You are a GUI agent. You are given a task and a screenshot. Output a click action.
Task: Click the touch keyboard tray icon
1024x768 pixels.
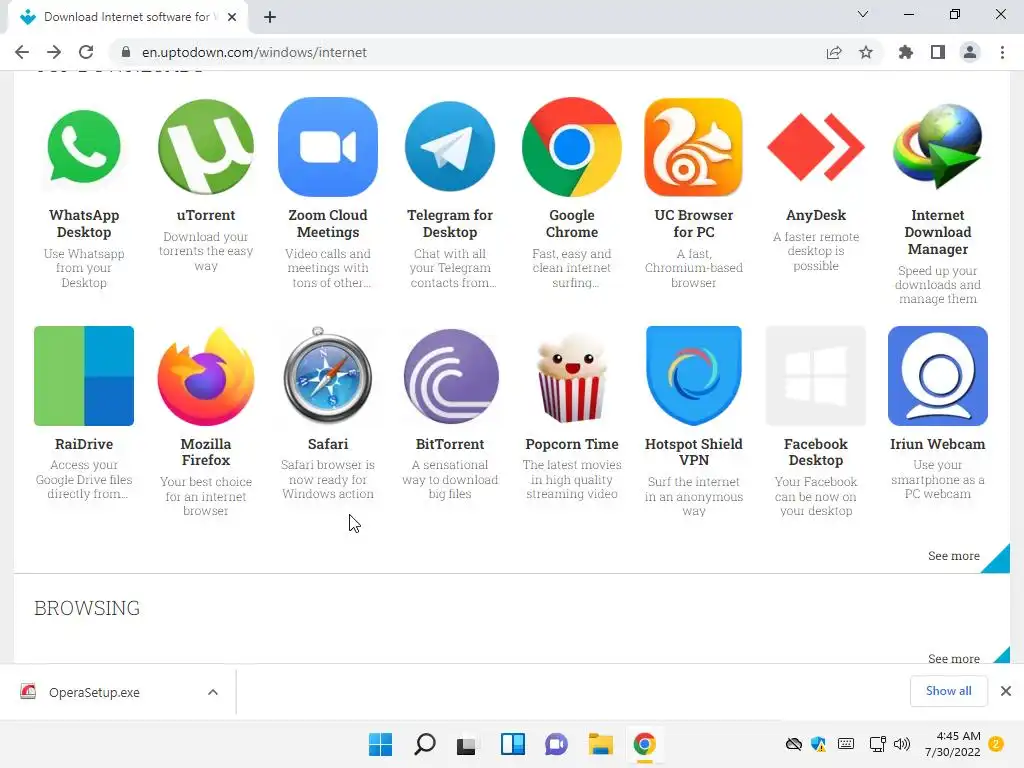[x=846, y=744]
